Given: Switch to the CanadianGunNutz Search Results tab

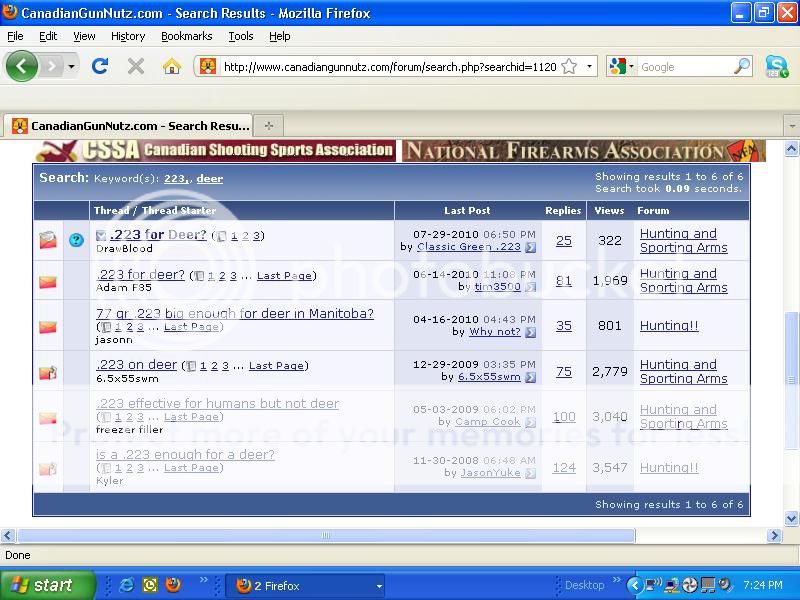Looking at the screenshot, I should (x=130, y=126).
